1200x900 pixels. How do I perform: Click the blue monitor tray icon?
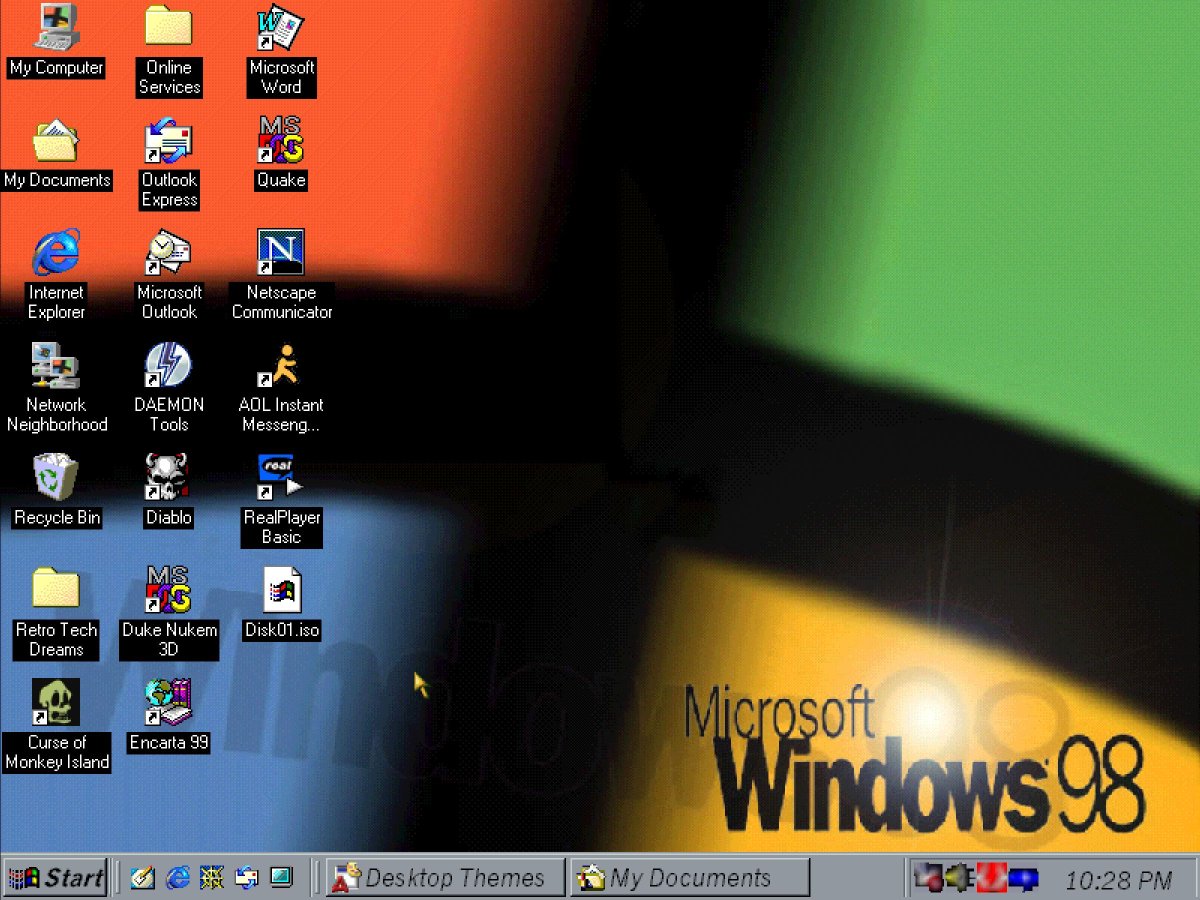pyautogui.click(x=1023, y=880)
